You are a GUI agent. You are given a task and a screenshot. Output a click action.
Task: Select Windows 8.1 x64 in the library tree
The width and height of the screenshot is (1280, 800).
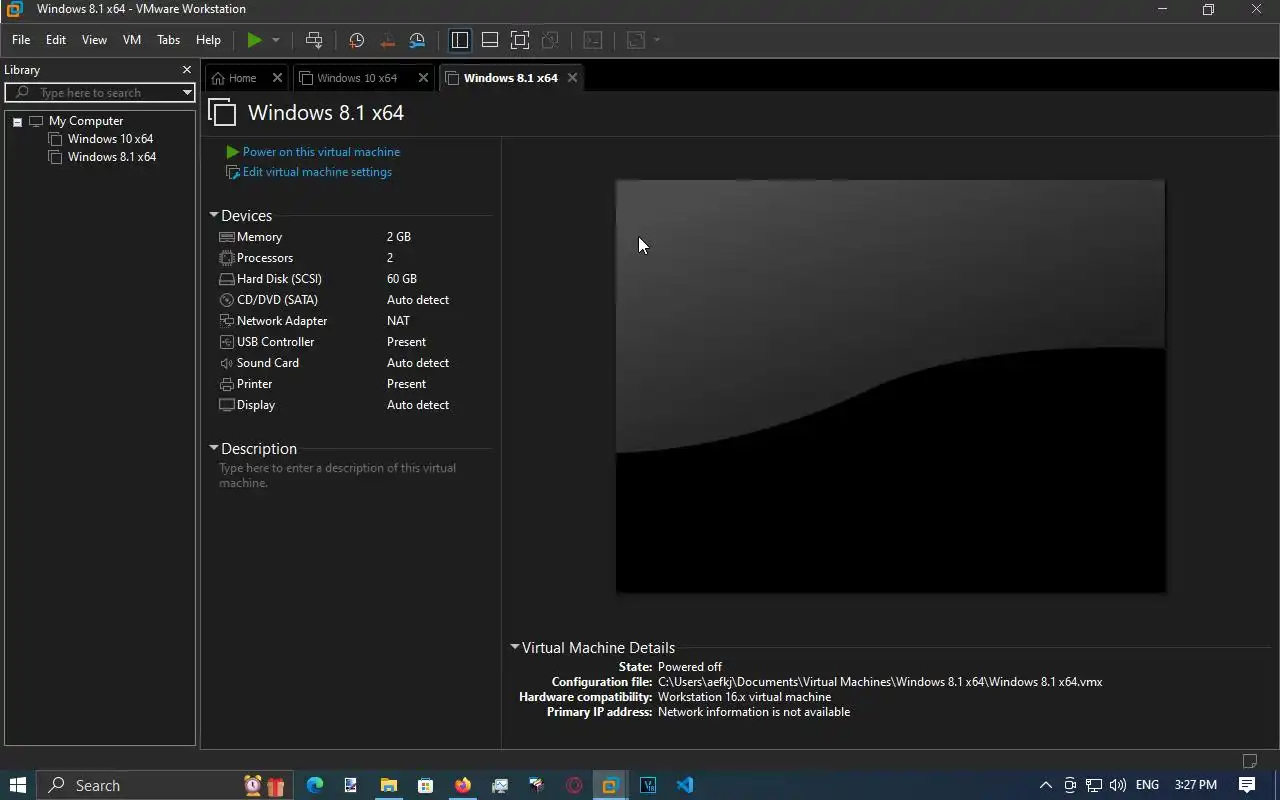(x=111, y=157)
